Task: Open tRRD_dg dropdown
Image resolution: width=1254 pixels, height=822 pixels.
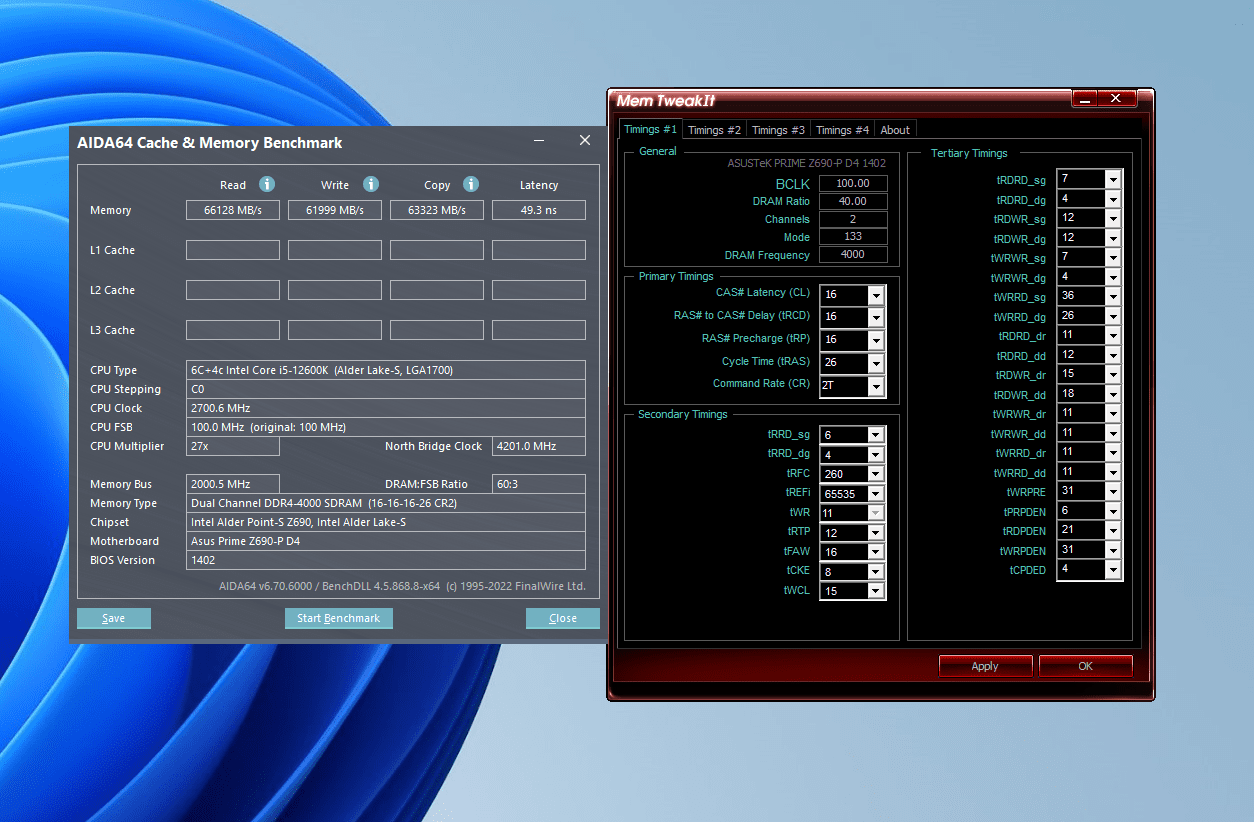Action: point(876,455)
